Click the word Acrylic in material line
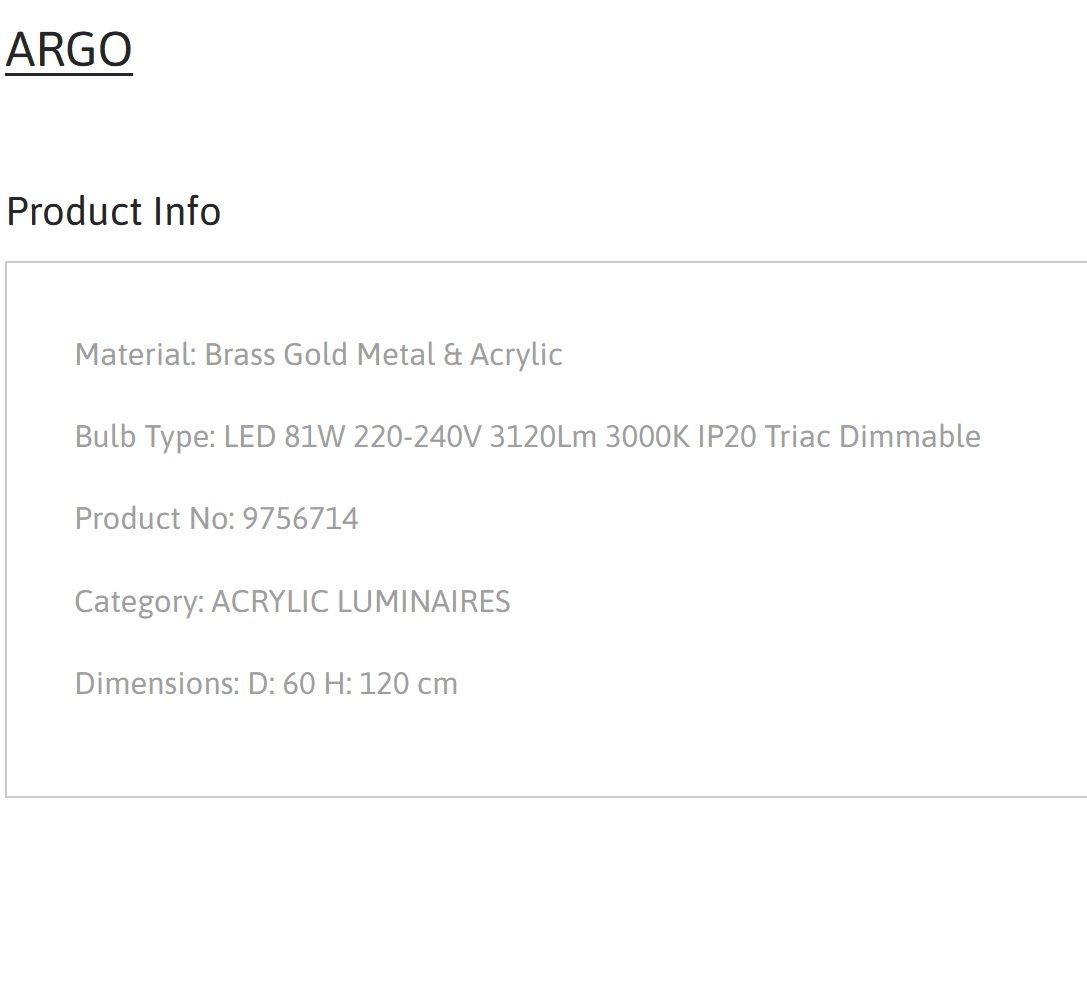 516,356
